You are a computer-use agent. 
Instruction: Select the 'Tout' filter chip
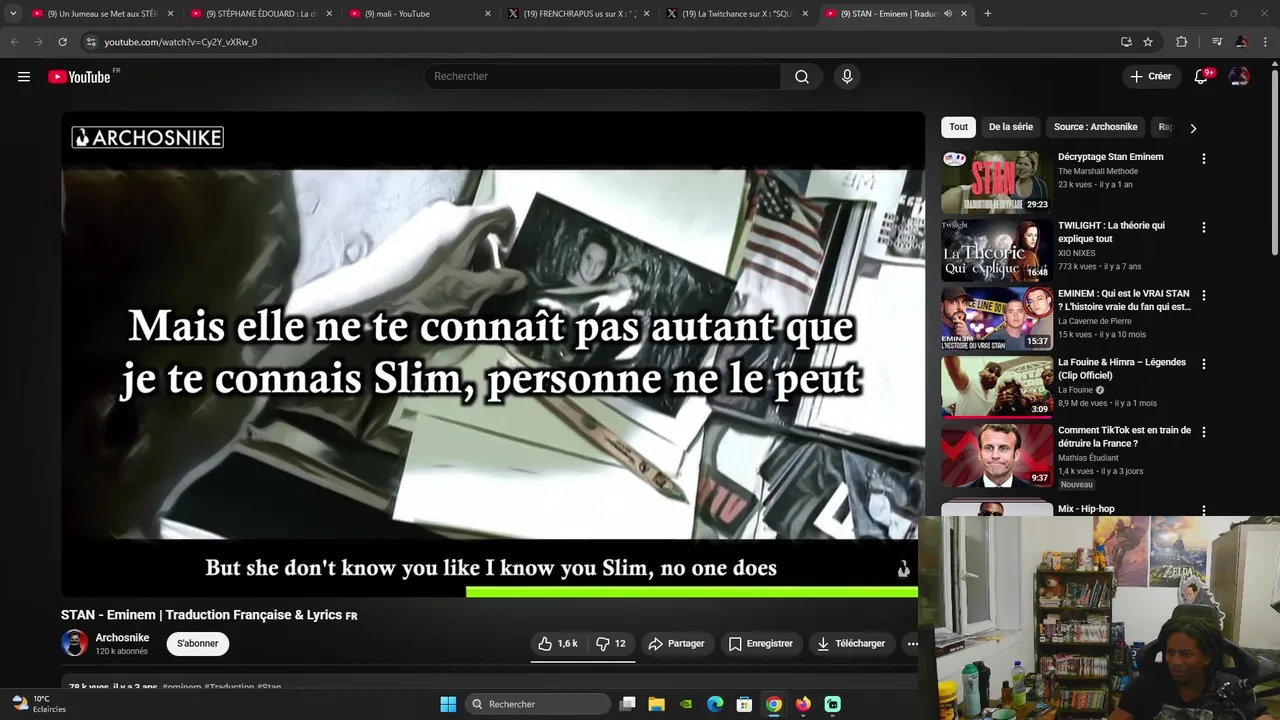pyautogui.click(x=958, y=127)
